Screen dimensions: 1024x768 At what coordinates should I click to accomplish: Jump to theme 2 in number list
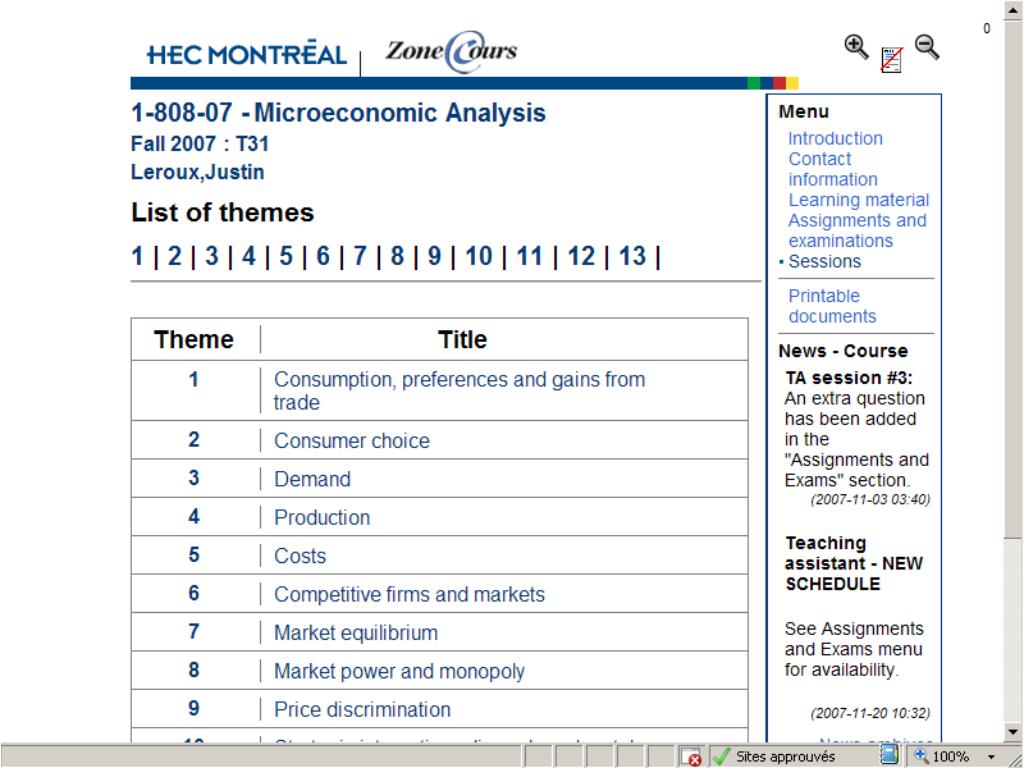[174, 256]
